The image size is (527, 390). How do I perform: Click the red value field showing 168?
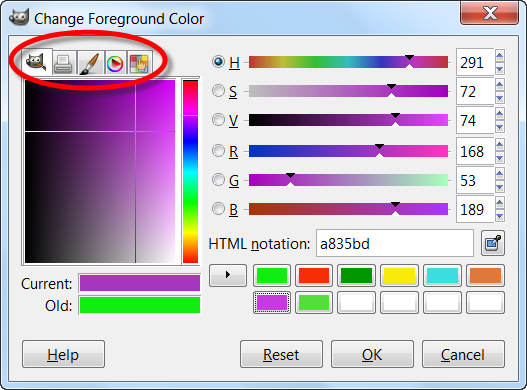[x=475, y=151]
